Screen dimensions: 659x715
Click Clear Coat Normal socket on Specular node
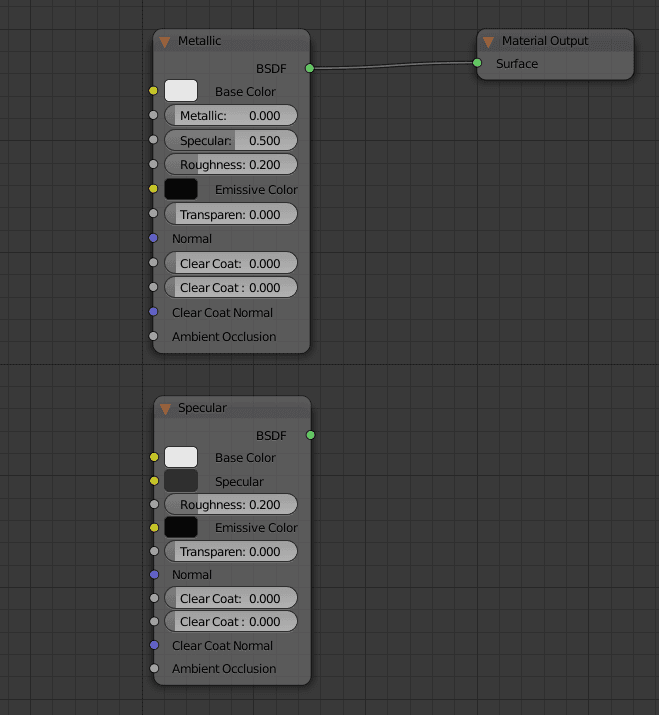point(154,645)
